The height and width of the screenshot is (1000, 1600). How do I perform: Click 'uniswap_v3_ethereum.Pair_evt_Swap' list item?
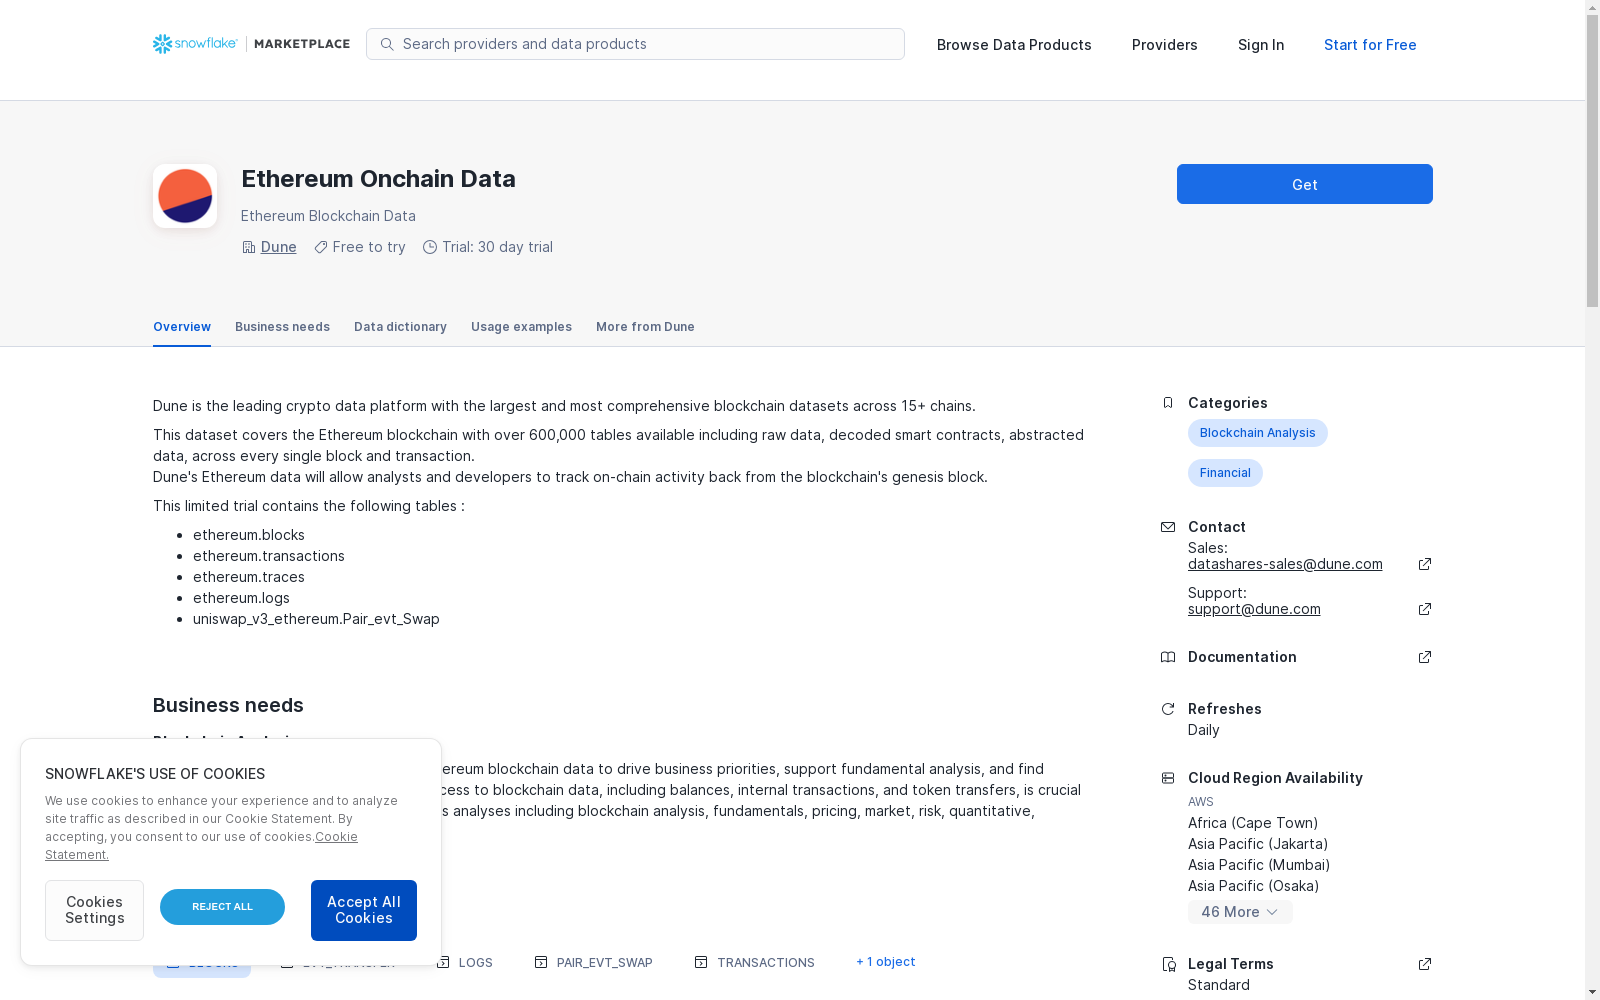pos(316,619)
